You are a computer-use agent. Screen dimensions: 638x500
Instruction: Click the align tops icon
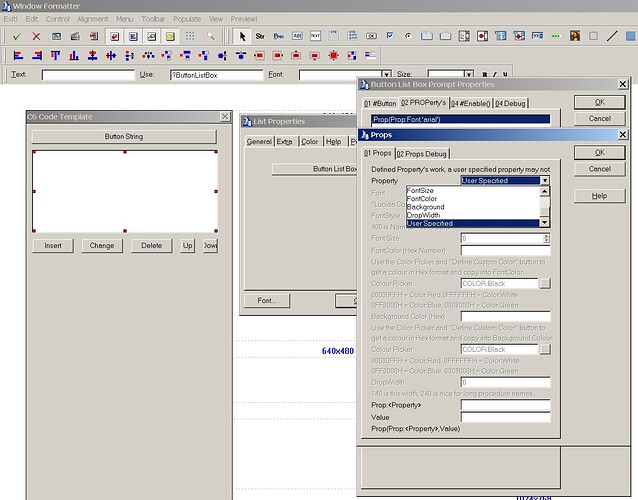pyautogui.click(x=55, y=55)
